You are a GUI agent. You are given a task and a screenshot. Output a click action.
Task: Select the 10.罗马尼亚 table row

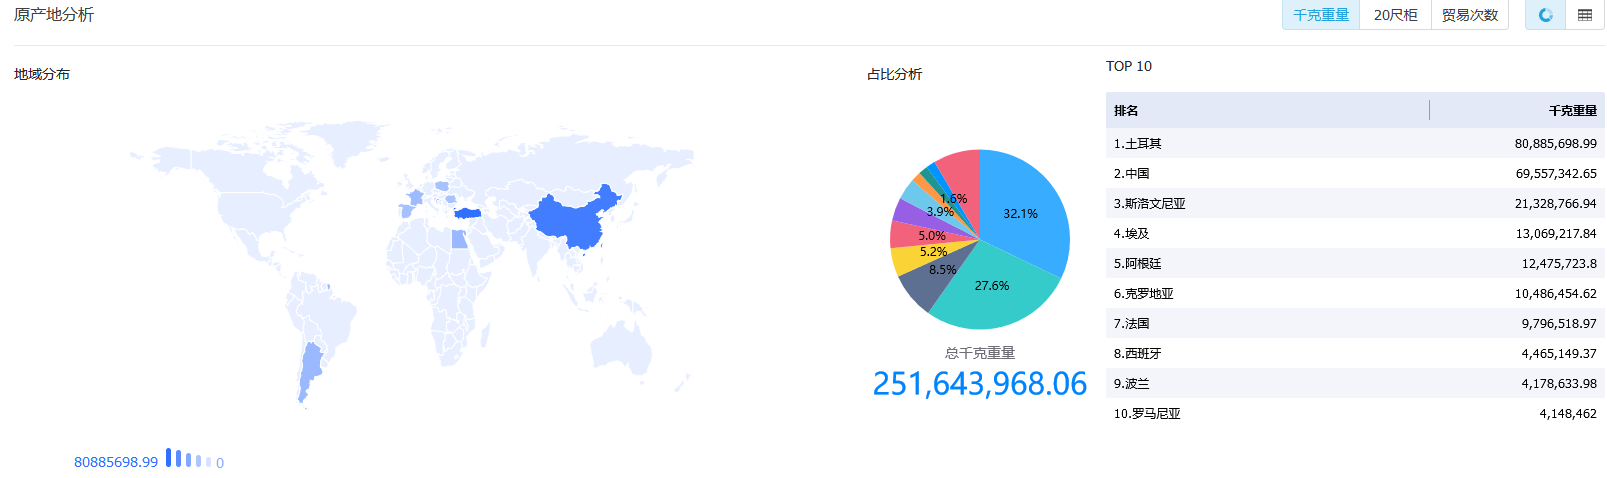(x=1354, y=414)
